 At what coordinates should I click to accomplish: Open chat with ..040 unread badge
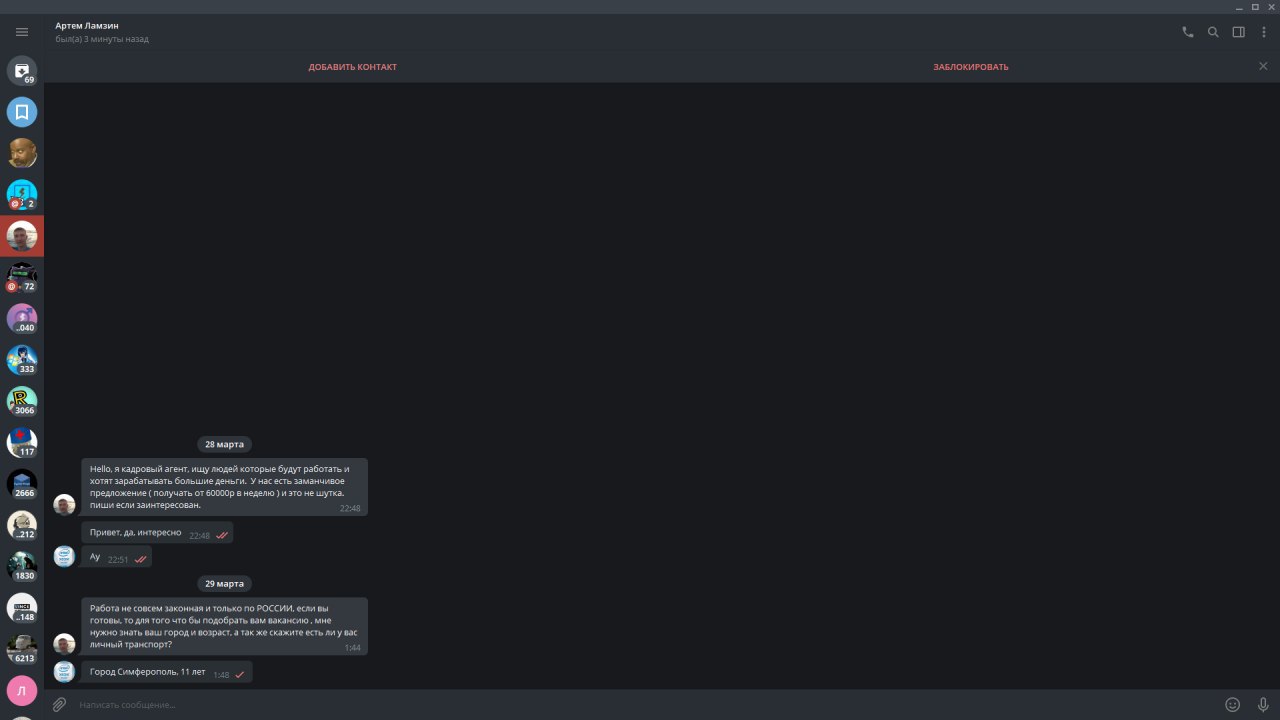click(22, 319)
